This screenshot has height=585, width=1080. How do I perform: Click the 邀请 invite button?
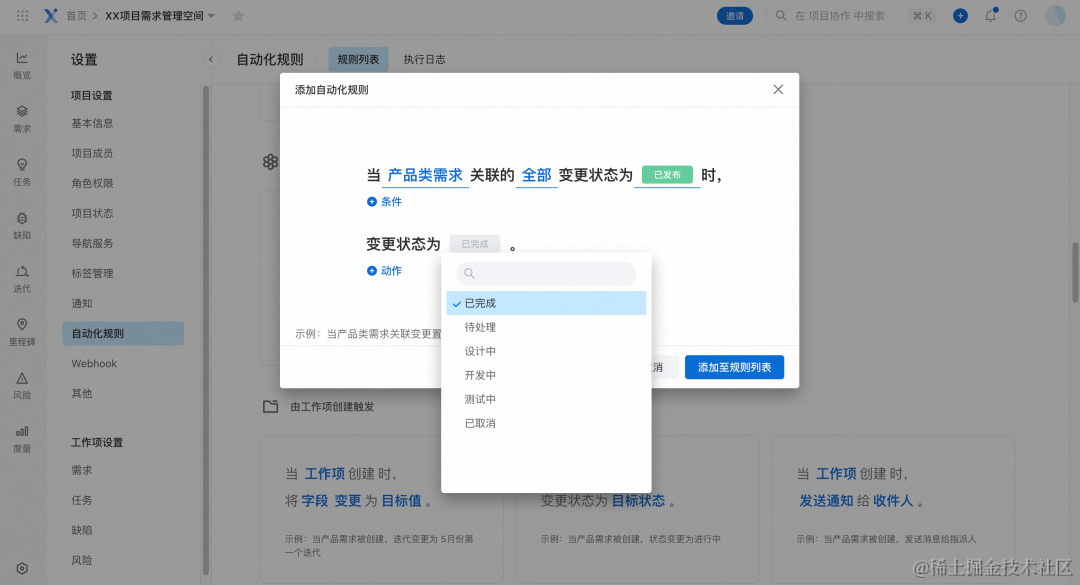(735, 15)
